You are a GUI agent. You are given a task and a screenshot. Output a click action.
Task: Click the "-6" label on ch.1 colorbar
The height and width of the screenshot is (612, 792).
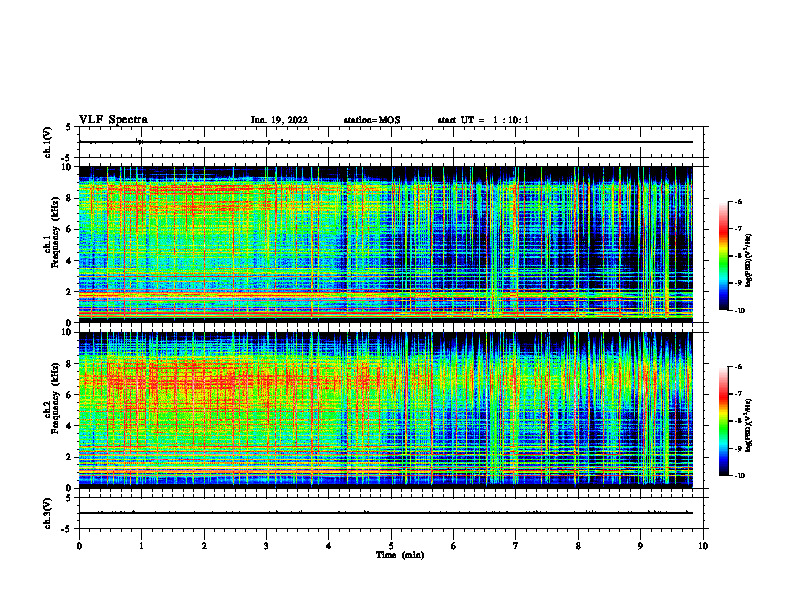coord(739,202)
